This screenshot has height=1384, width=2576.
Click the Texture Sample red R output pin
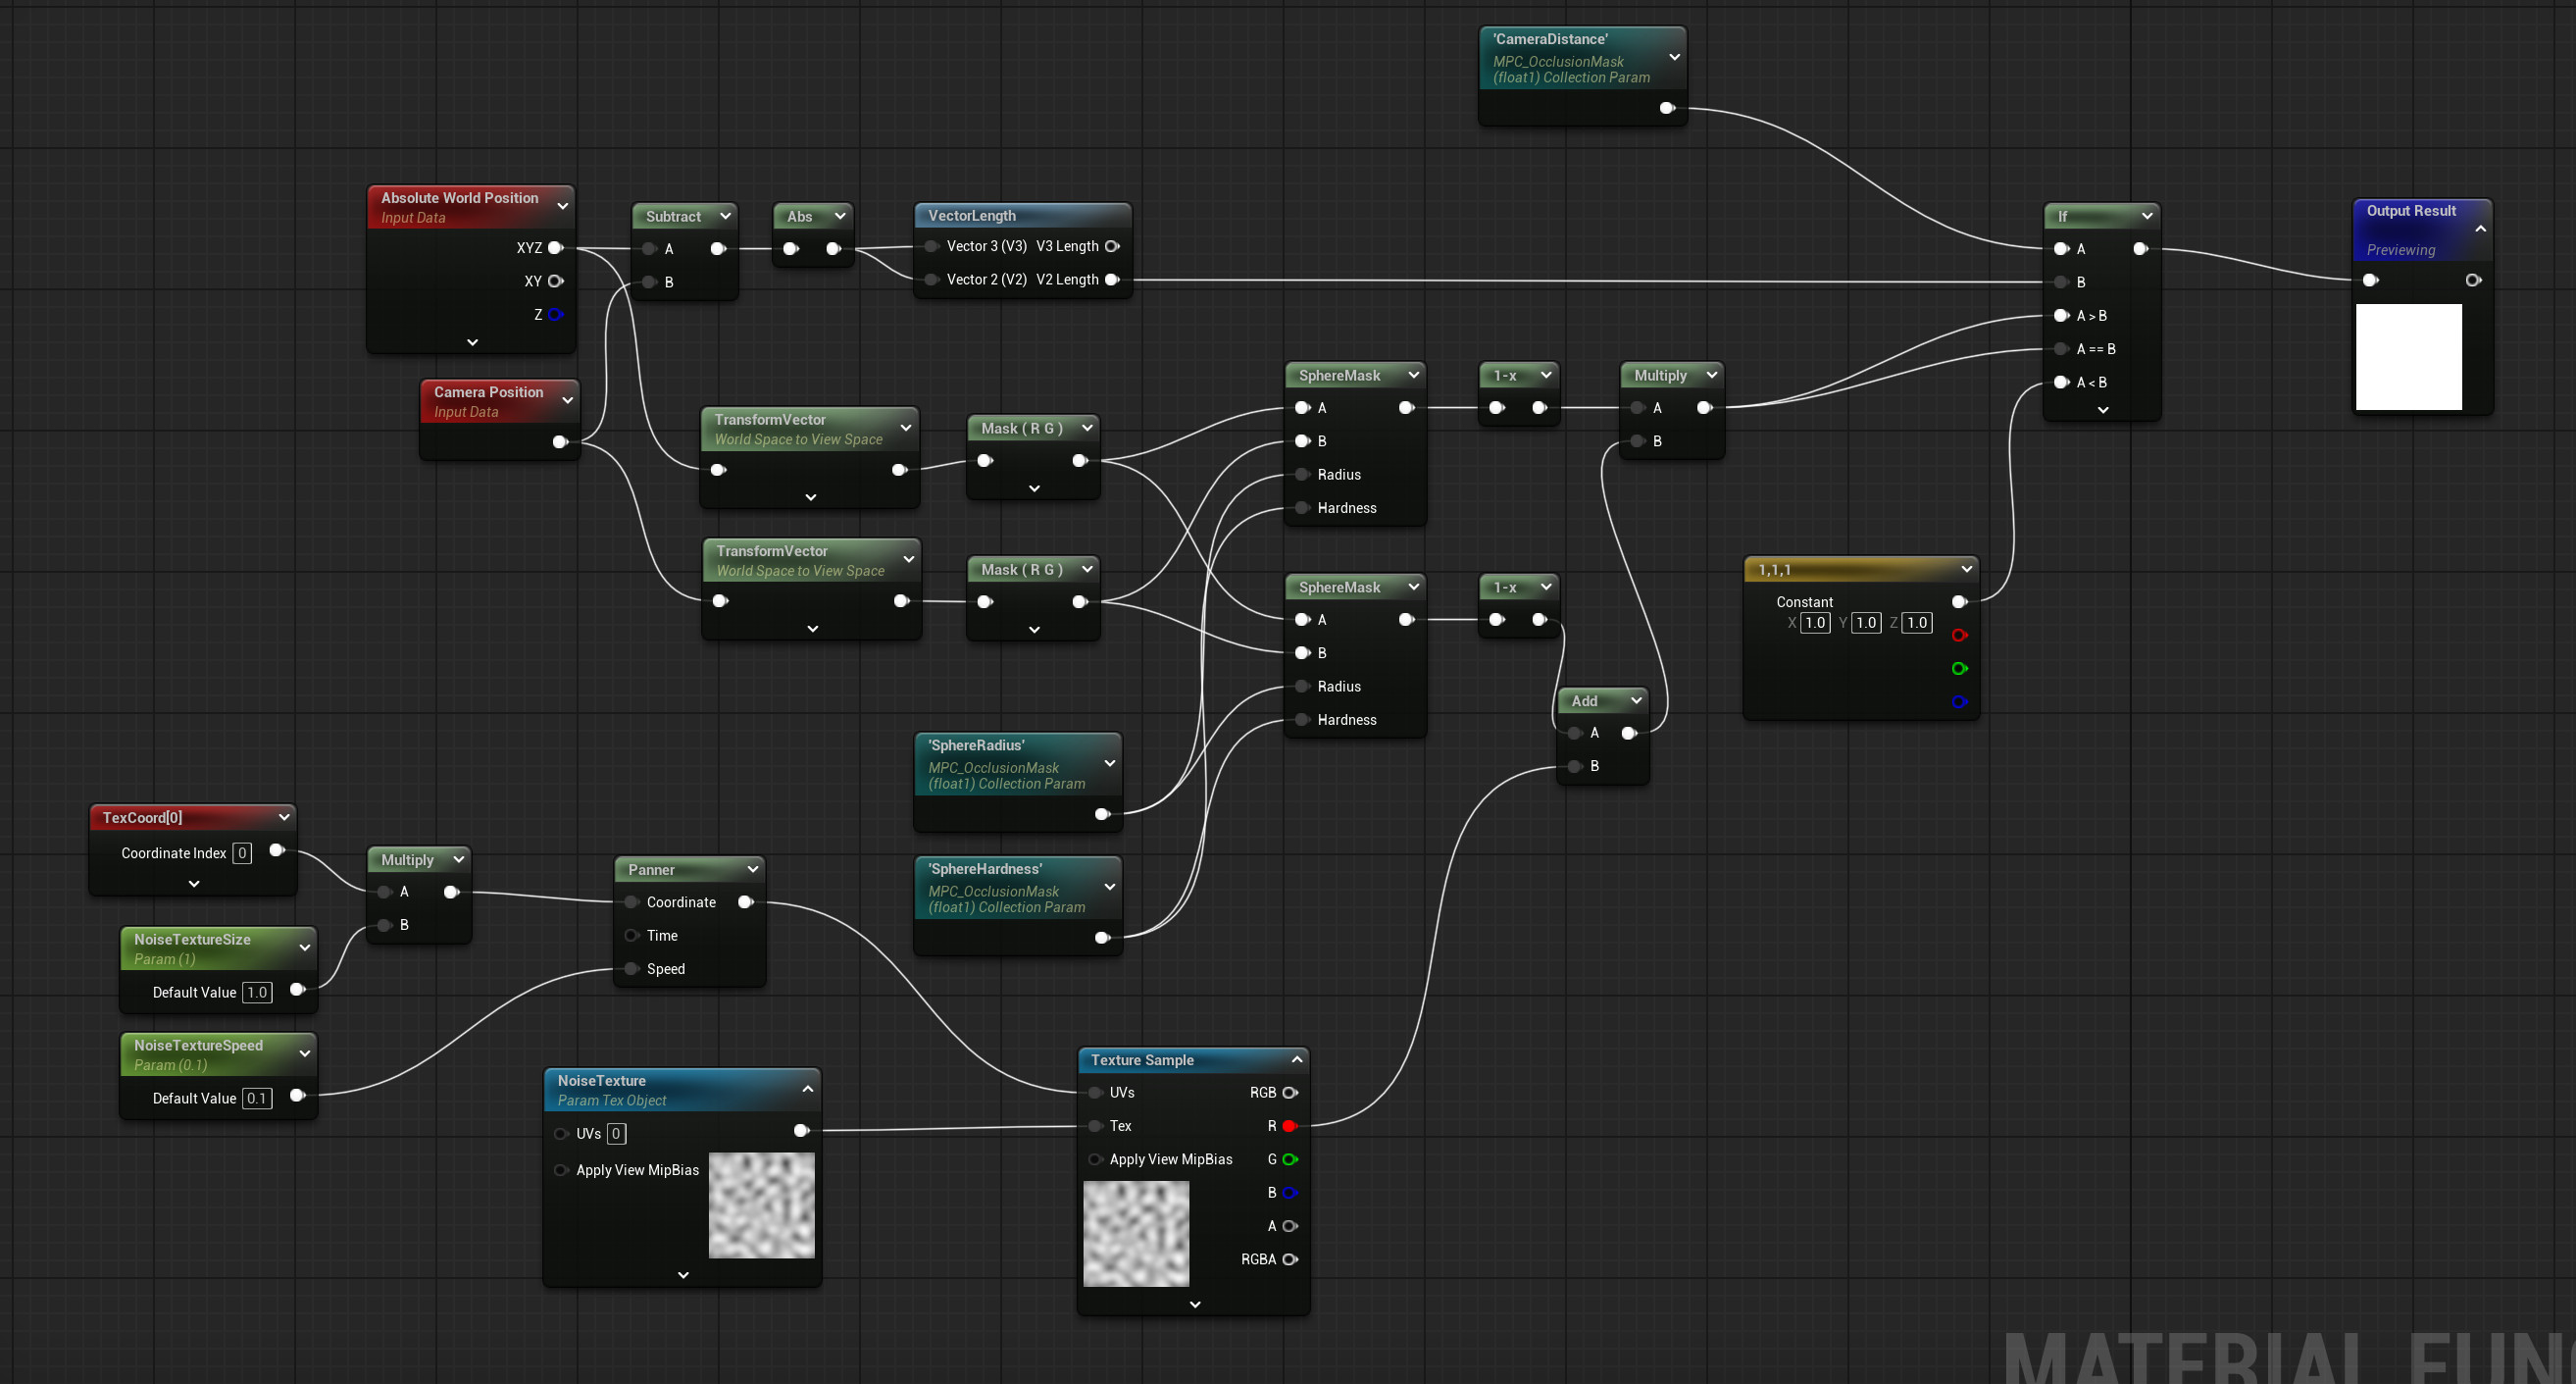coord(1290,1126)
